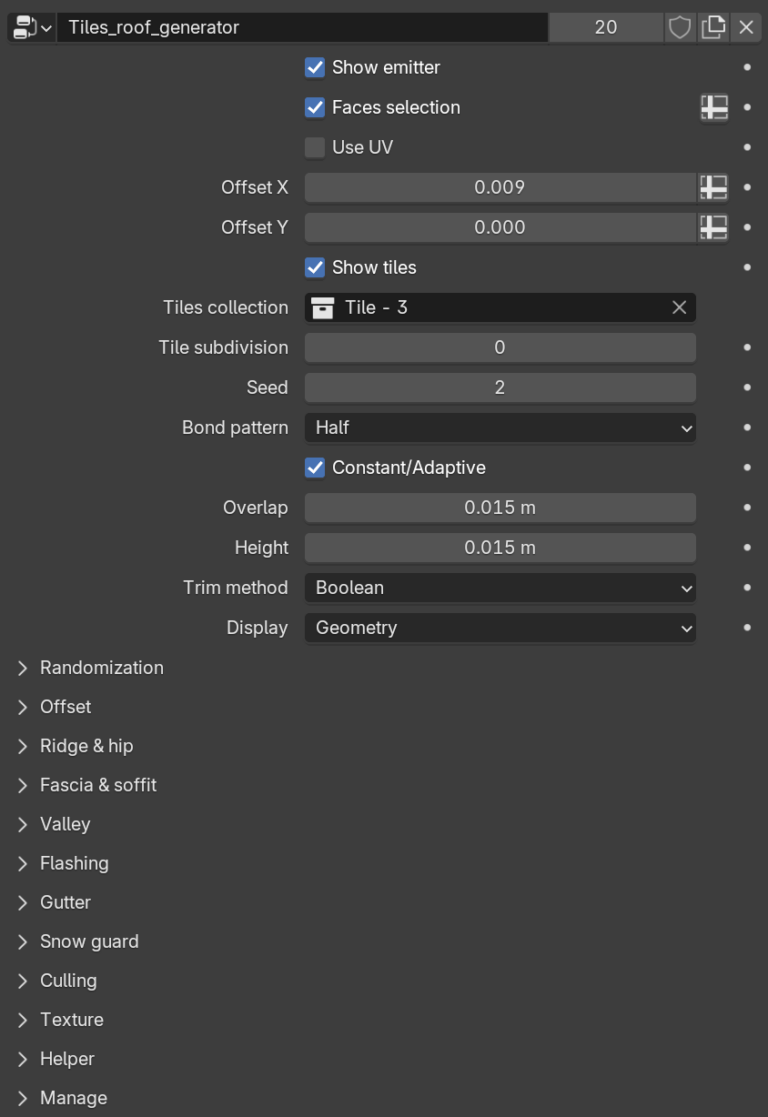This screenshot has height=1117, width=768.
Task: Open the Display mode dropdown
Action: tap(500, 627)
